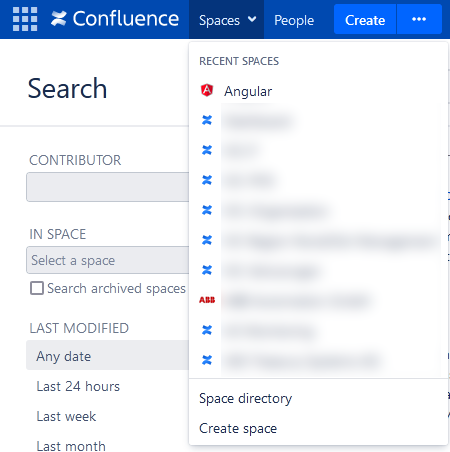The height and width of the screenshot is (452, 450).
Task: Open the three-dots more create options
Action: coord(419,19)
